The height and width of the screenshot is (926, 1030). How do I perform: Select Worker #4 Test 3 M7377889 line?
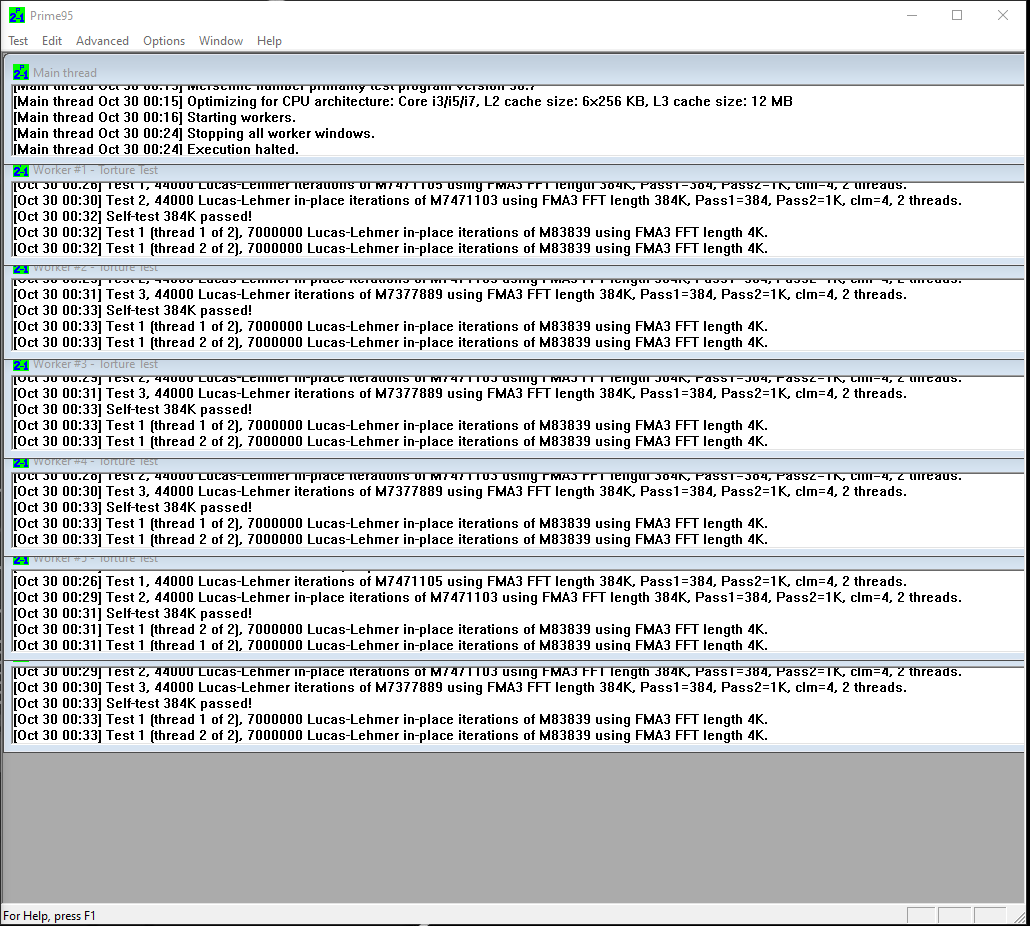click(460, 491)
